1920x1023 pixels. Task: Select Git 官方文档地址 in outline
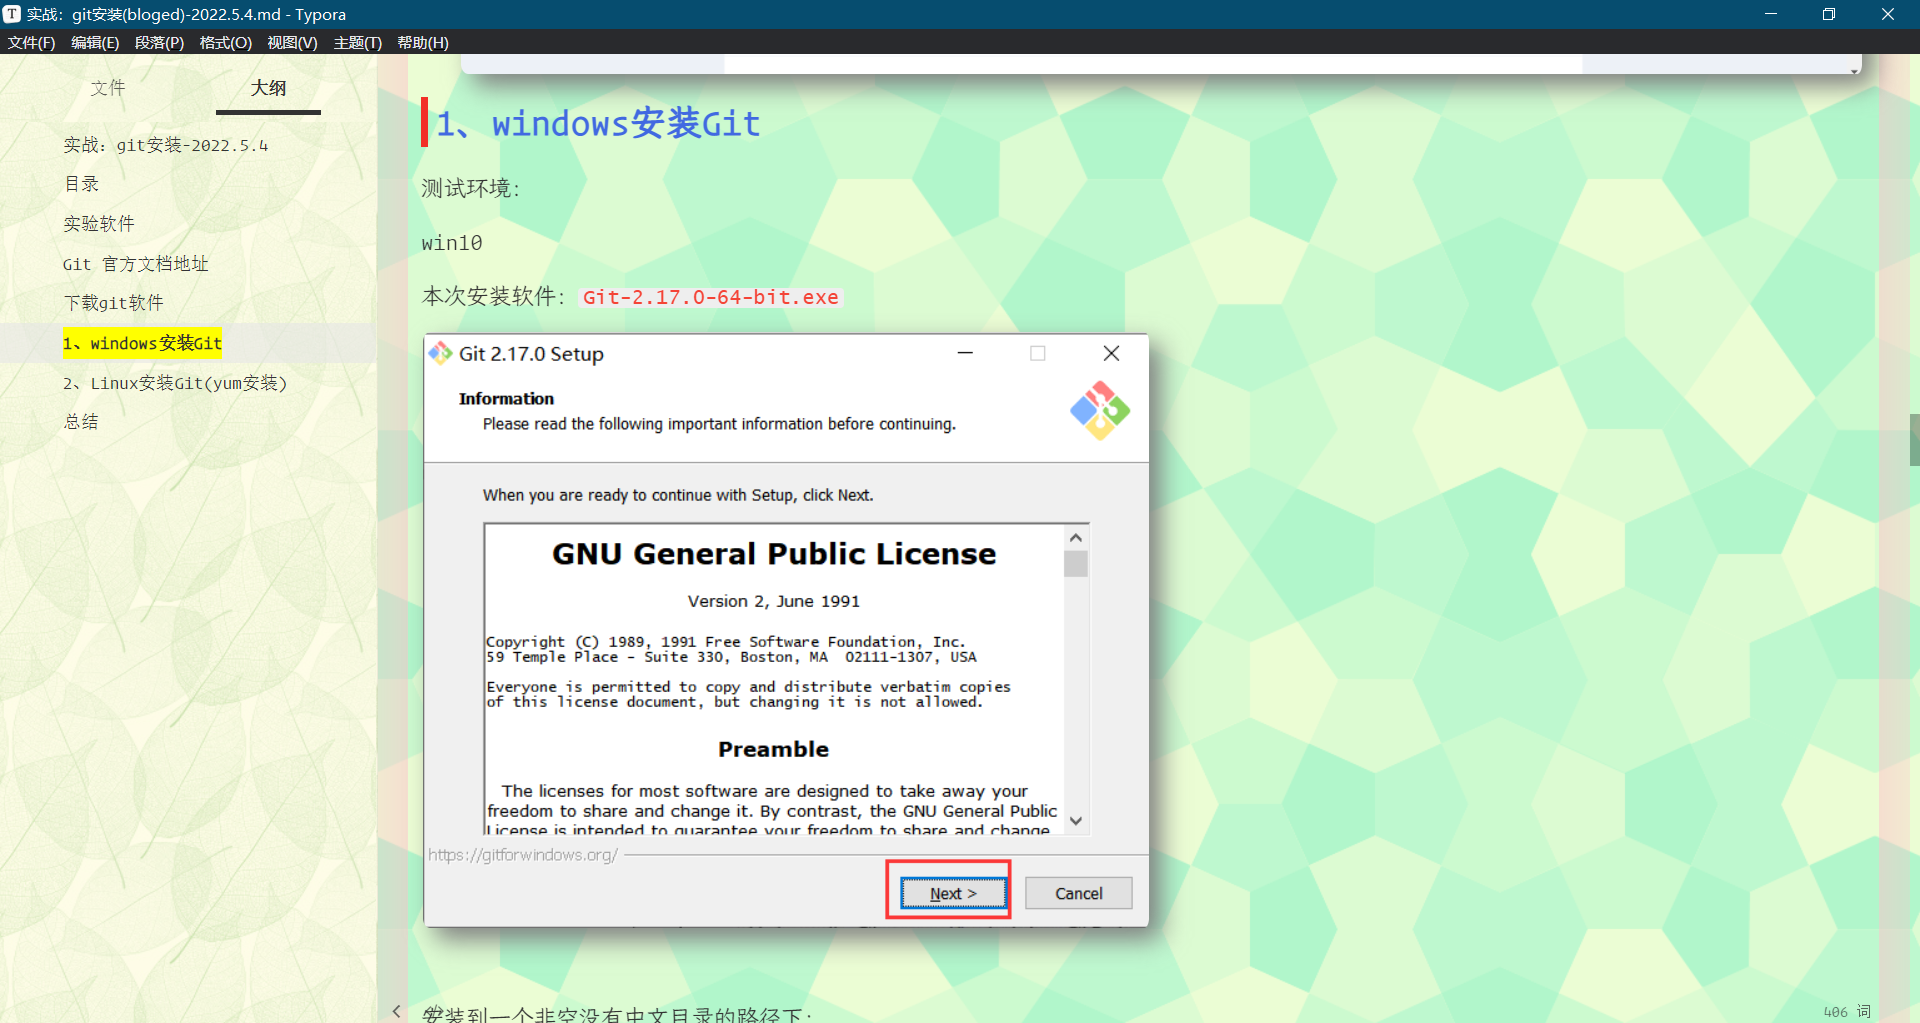tap(135, 264)
